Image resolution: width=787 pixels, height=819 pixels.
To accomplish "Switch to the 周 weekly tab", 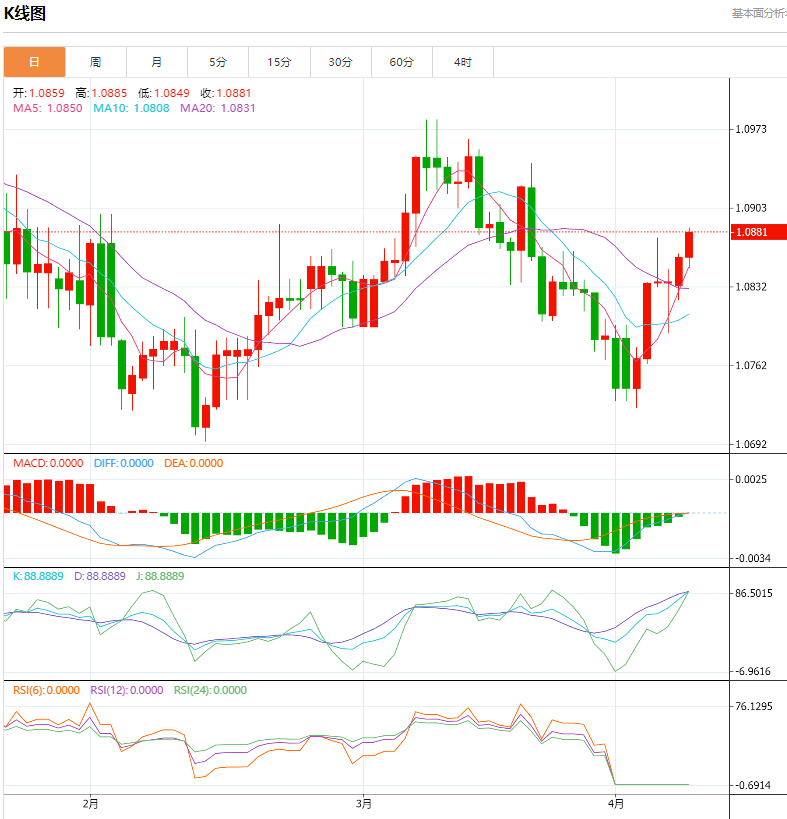I will [95, 62].
